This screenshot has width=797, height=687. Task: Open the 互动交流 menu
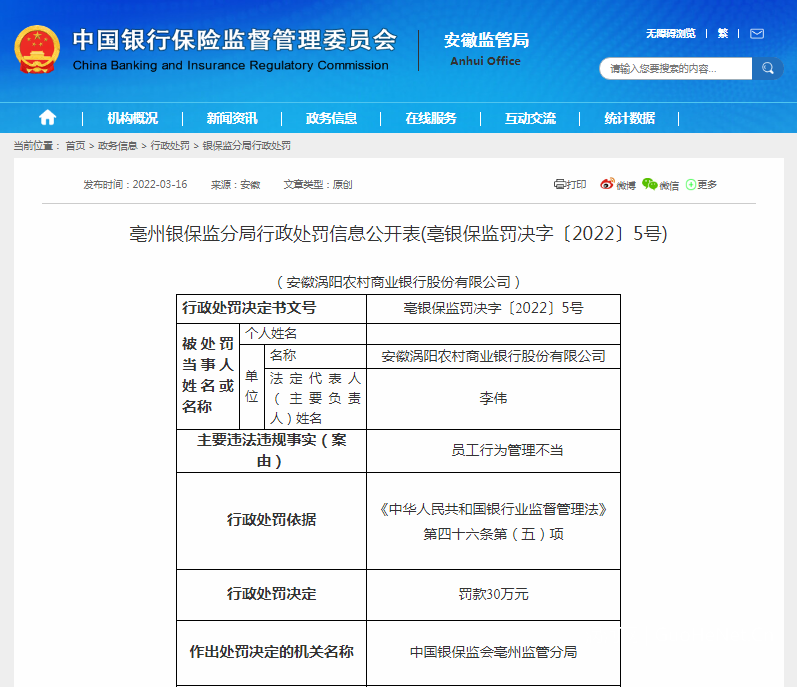(x=530, y=117)
